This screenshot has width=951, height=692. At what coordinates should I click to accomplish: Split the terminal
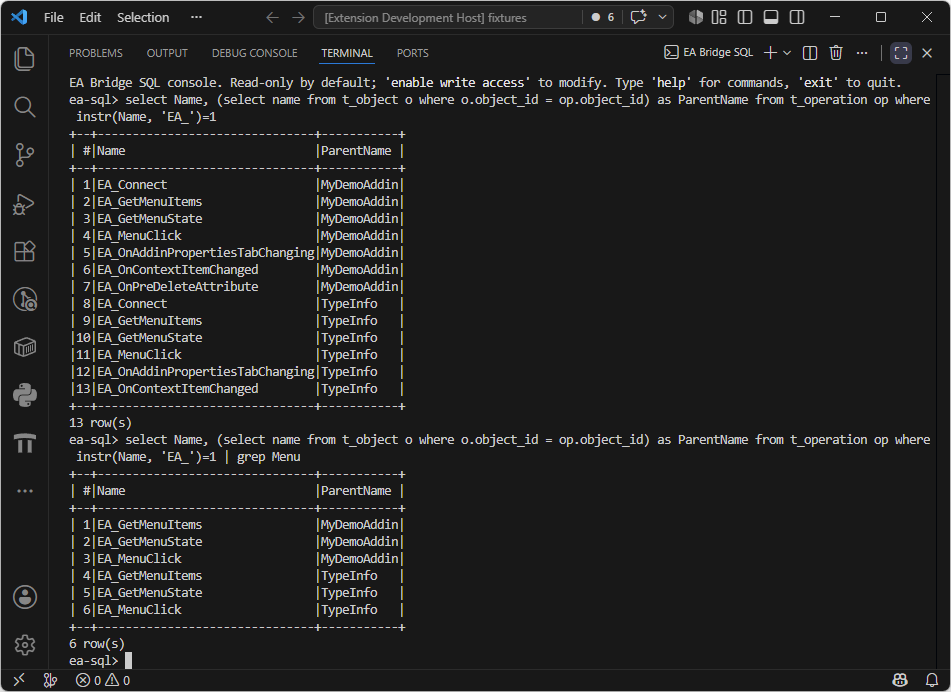click(x=810, y=53)
